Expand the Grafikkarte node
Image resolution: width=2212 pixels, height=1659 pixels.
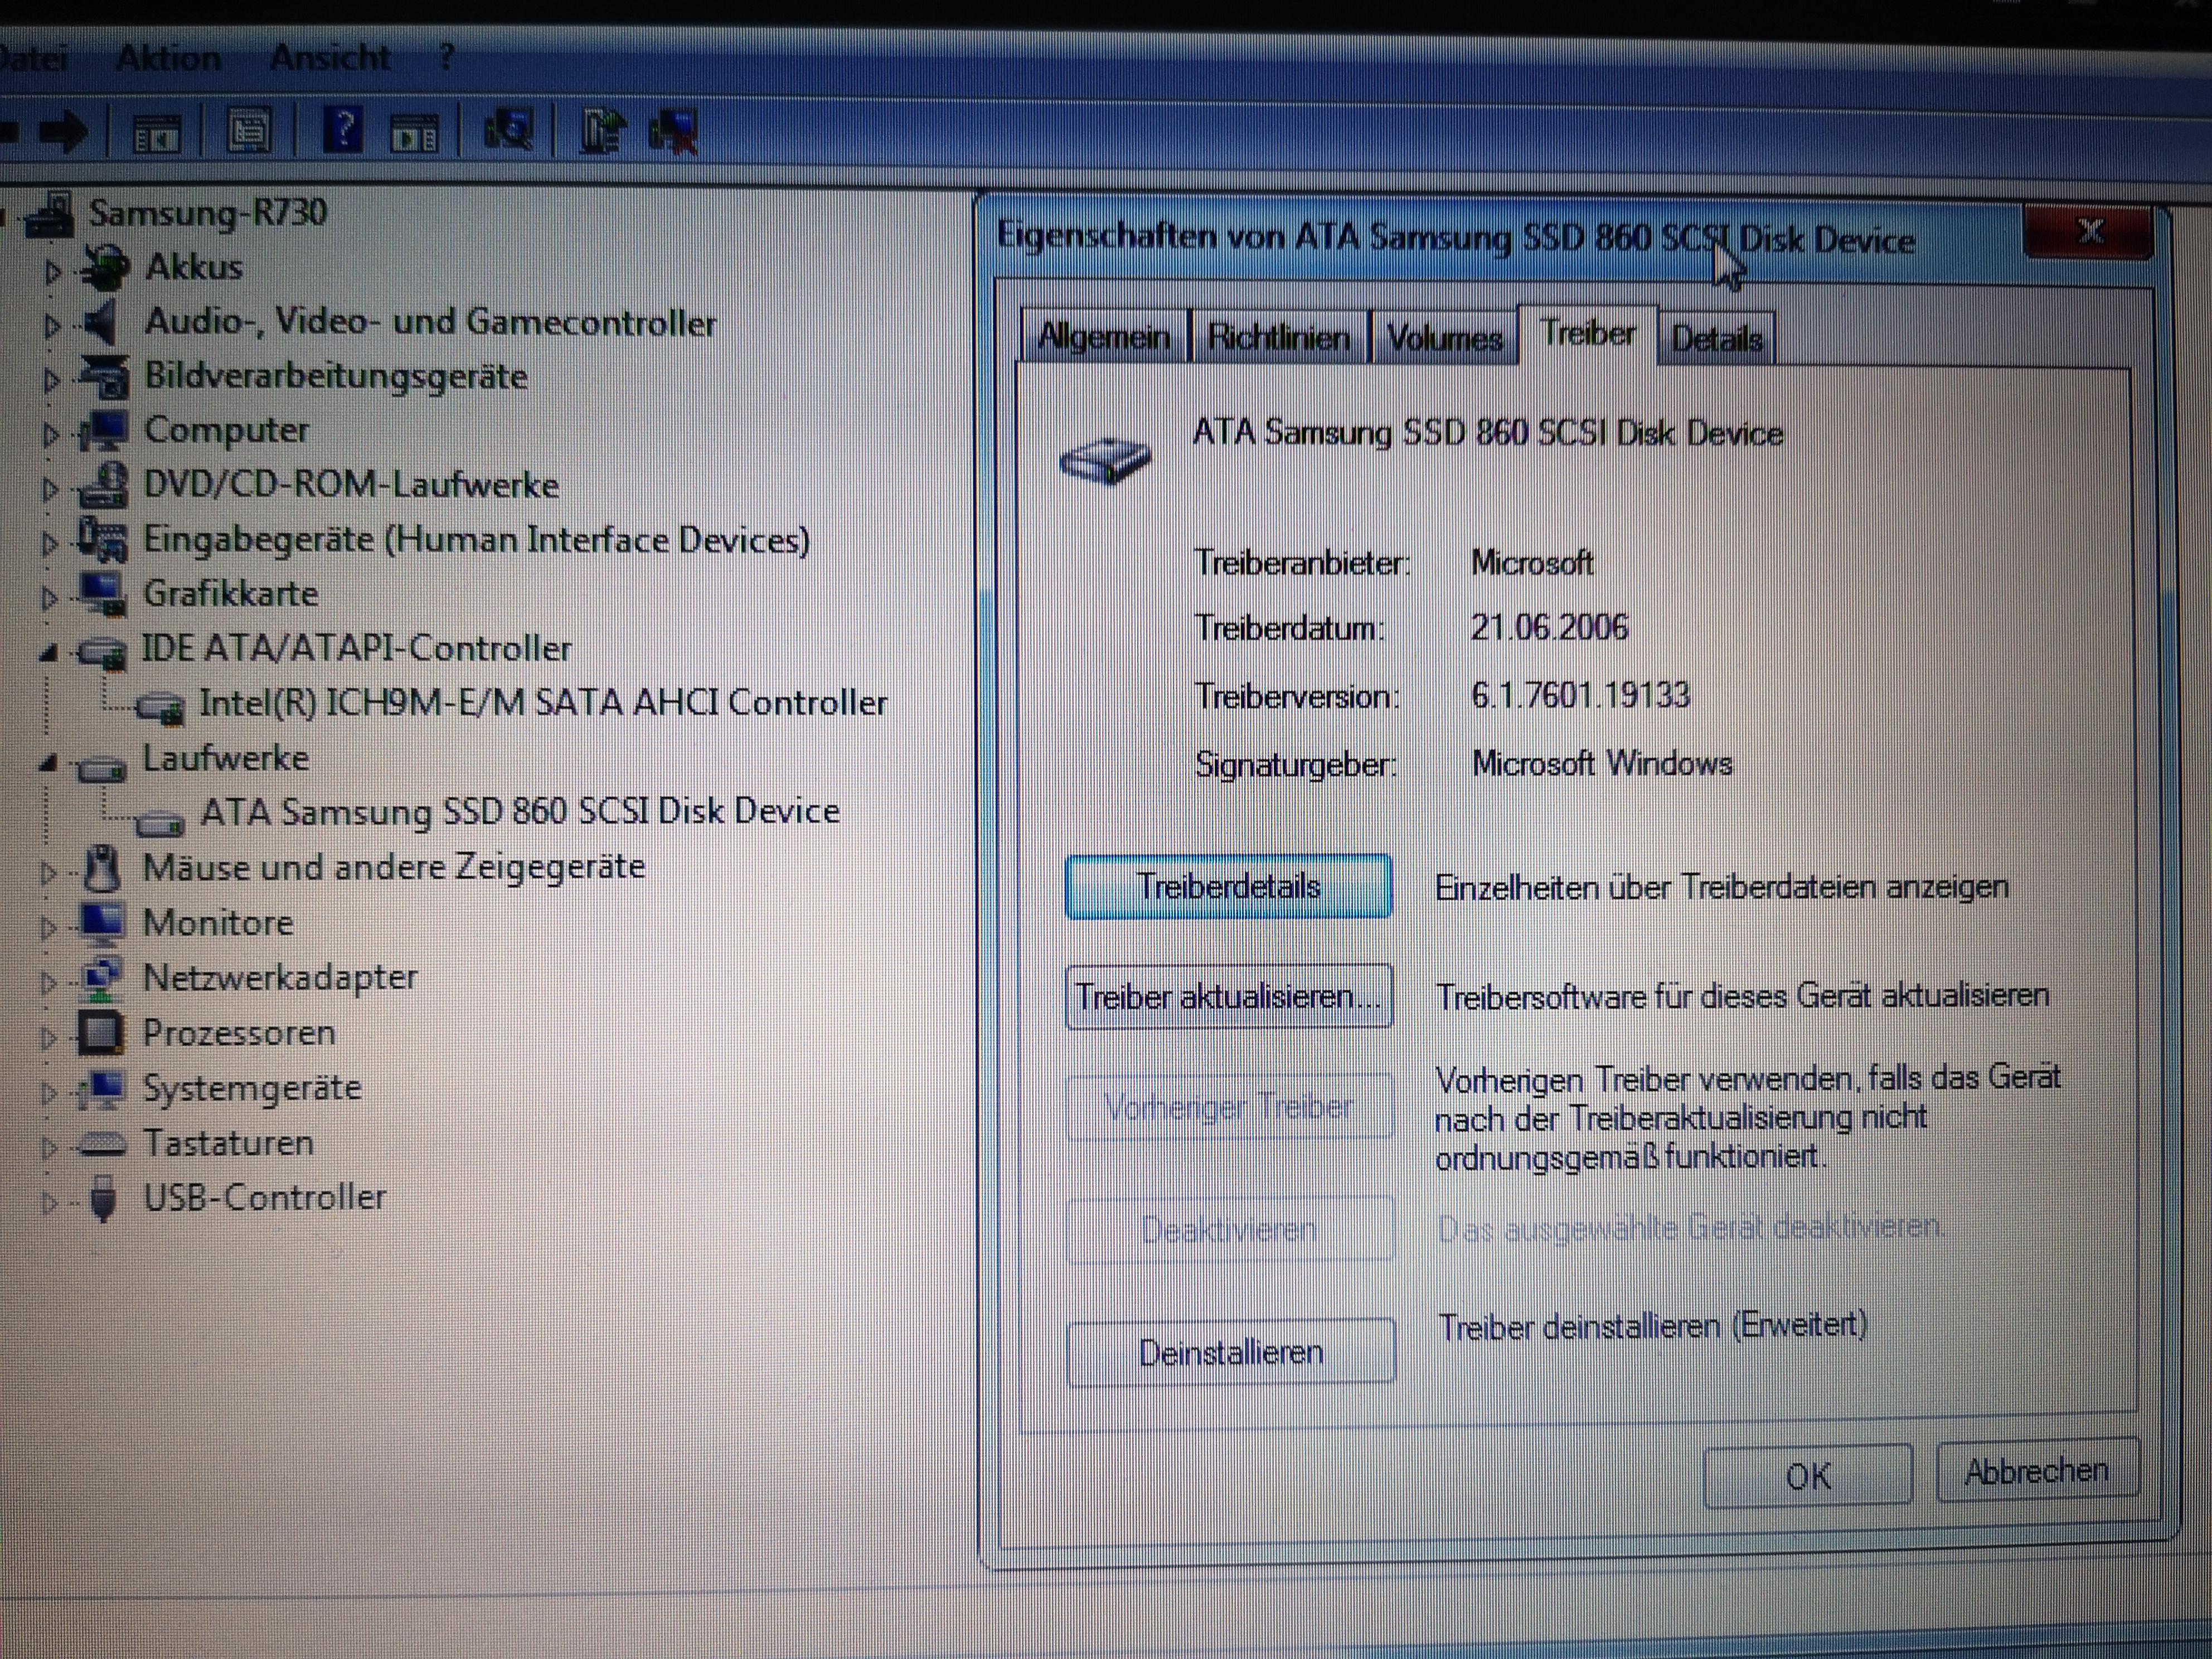[x=48, y=598]
